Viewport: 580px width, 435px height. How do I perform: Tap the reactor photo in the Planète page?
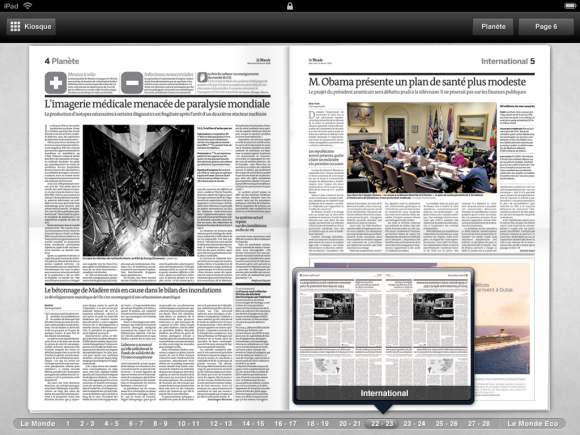(138, 190)
